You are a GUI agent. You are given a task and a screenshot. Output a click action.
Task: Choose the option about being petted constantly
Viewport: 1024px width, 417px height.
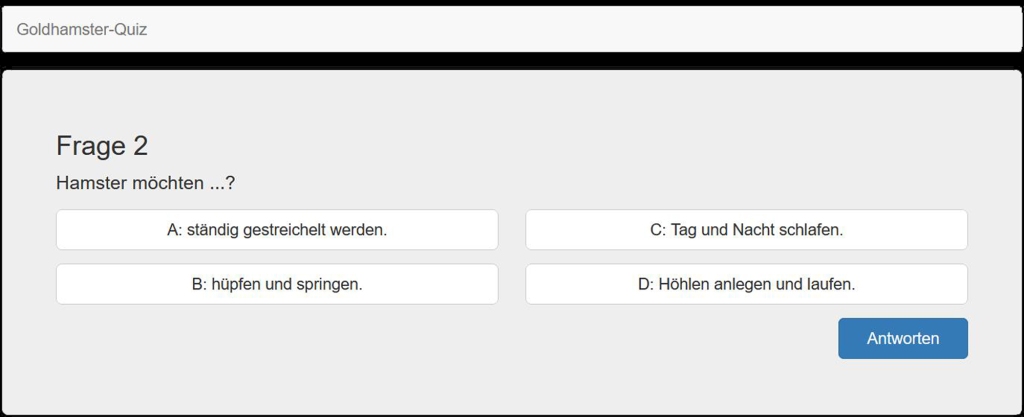[x=277, y=230]
